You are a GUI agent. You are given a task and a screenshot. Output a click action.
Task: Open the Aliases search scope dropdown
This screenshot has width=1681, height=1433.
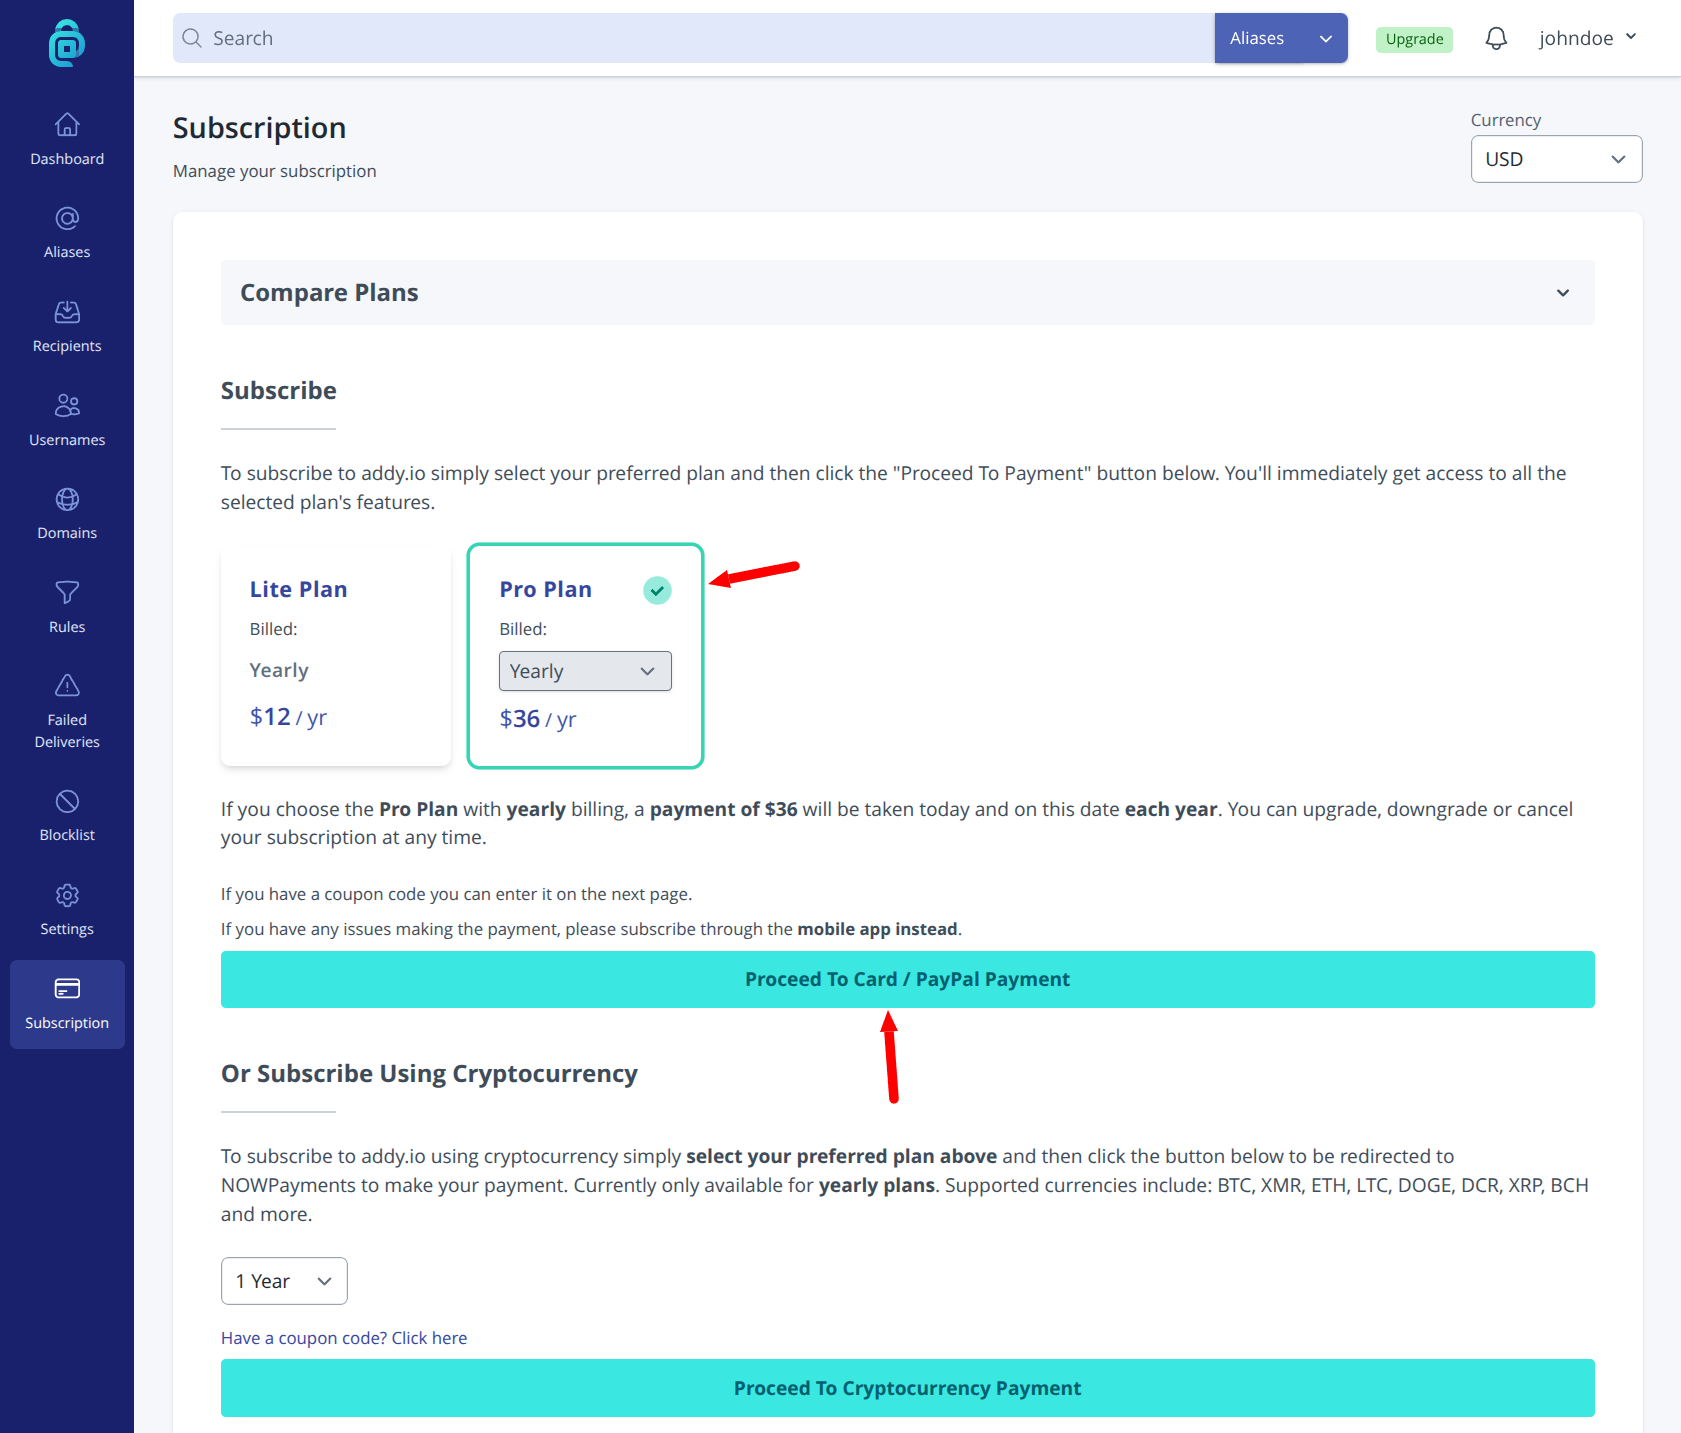[x=1281, y=38]
